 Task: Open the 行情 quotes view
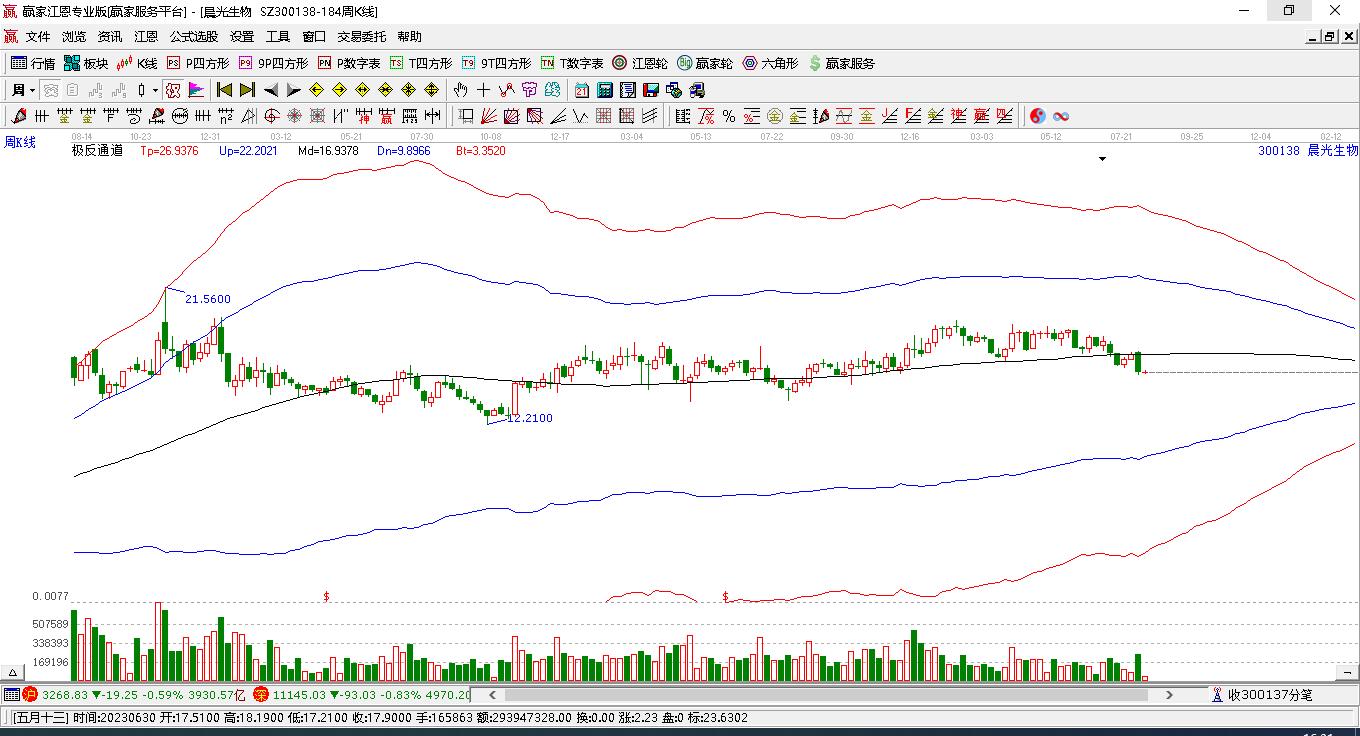click(32, 63)
